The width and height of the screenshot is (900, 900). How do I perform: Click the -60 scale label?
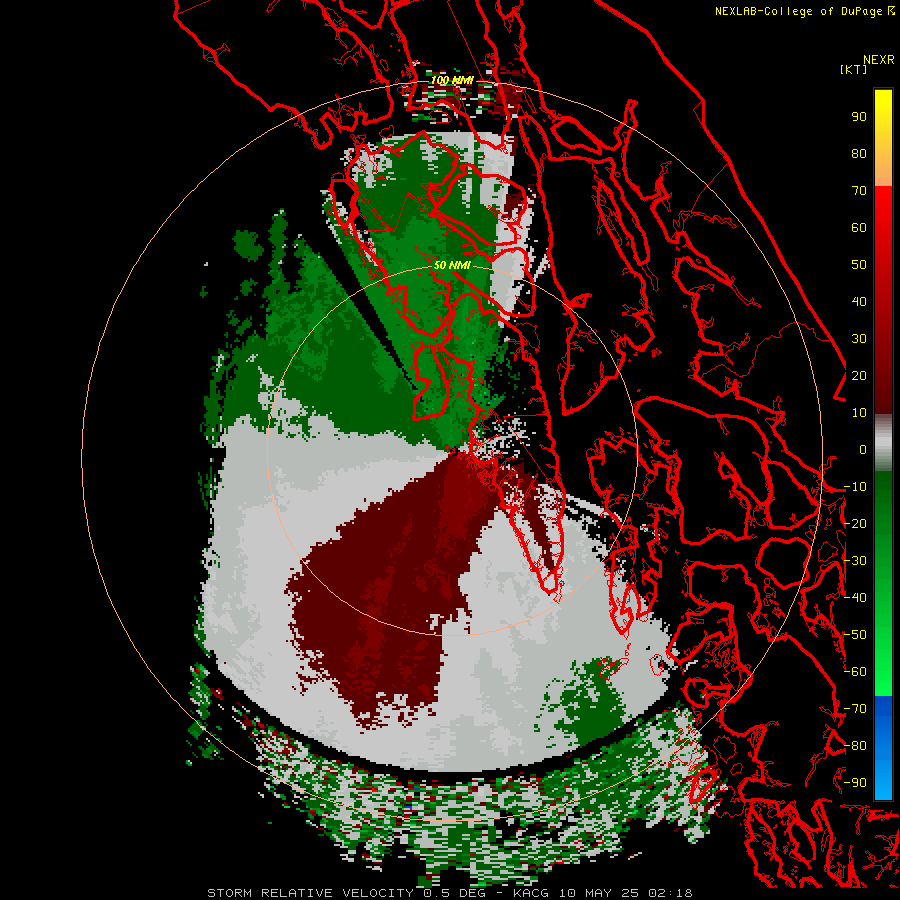tap(855, 672)
